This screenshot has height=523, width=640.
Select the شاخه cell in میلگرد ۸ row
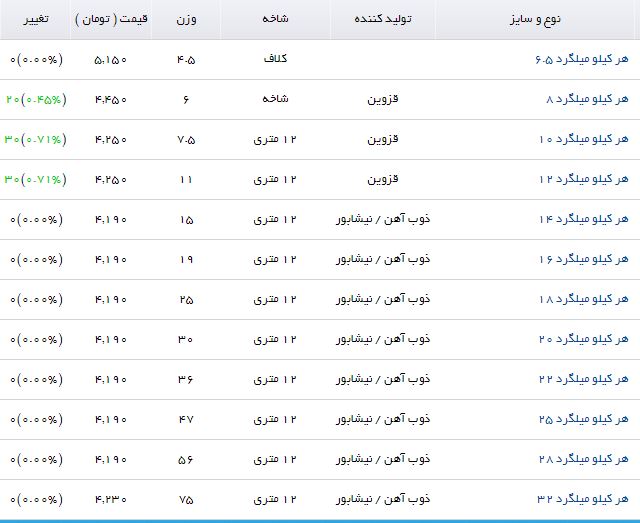276,99
